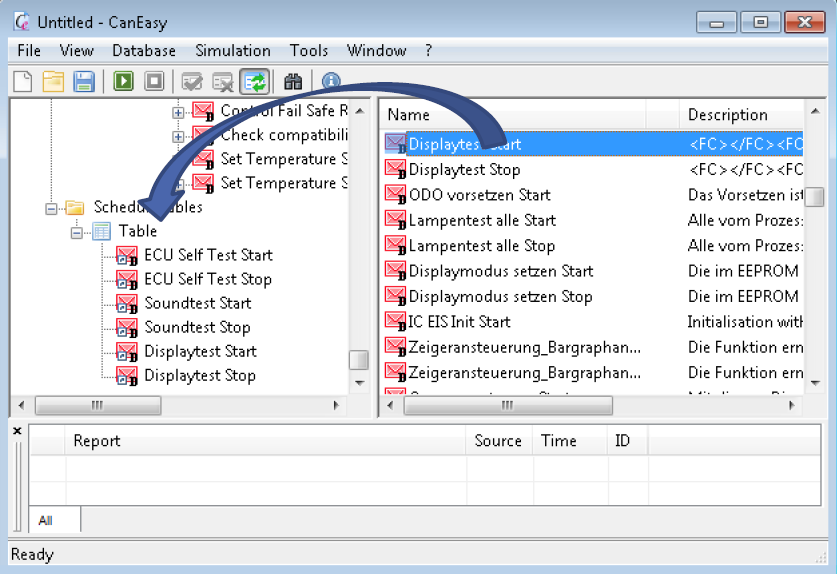Collapse the Schedule tables folder node
The width and height of the screenshot is (837, 575).
[x=51, y=208]
